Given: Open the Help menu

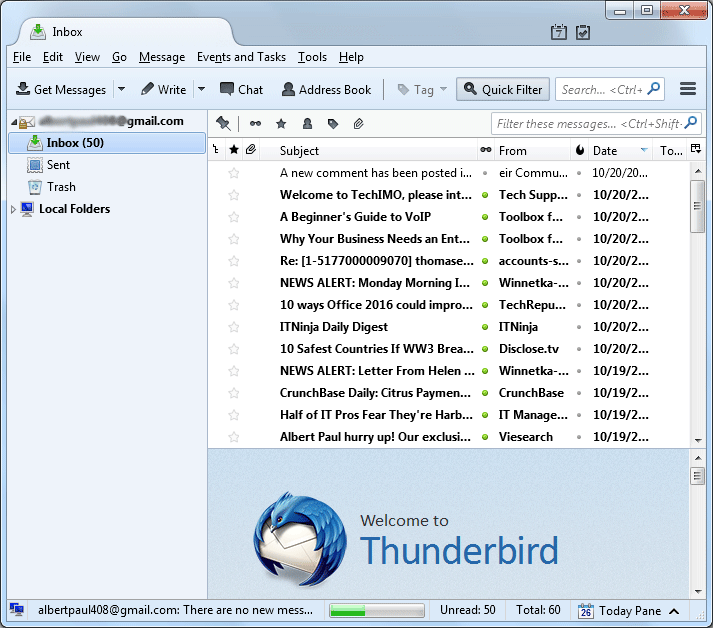Looking at the screenshot, I should (x=351, y=57).
